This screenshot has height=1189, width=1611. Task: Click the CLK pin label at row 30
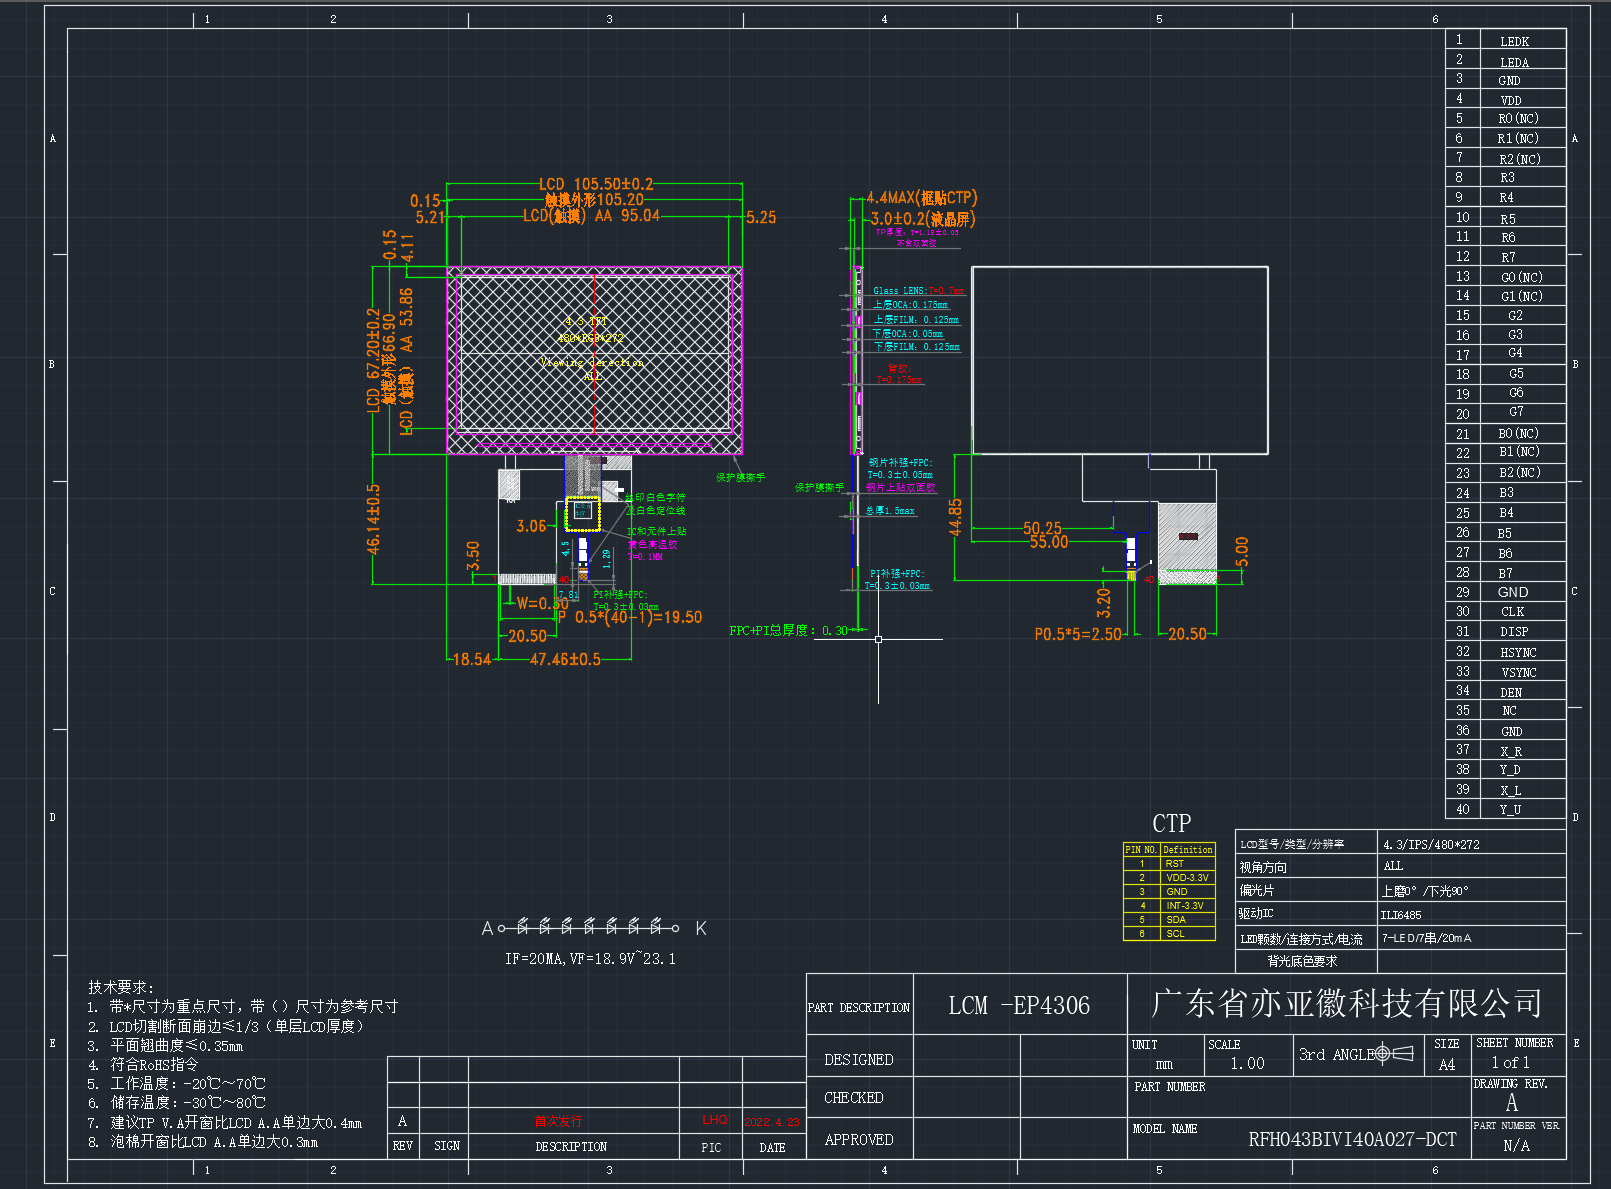(x=1512, y=612)
